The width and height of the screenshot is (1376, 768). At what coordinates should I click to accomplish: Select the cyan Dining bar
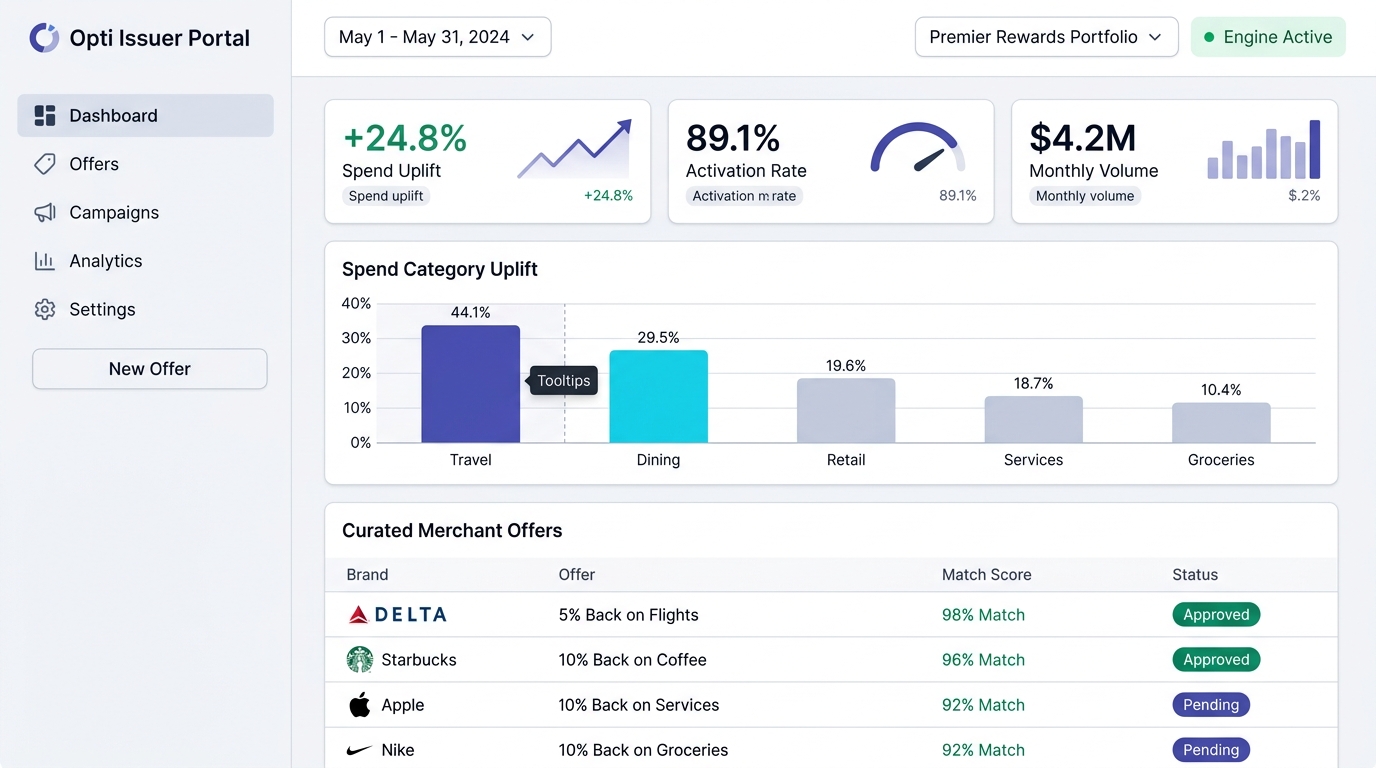pyautogui.click(x=658, y=396)
